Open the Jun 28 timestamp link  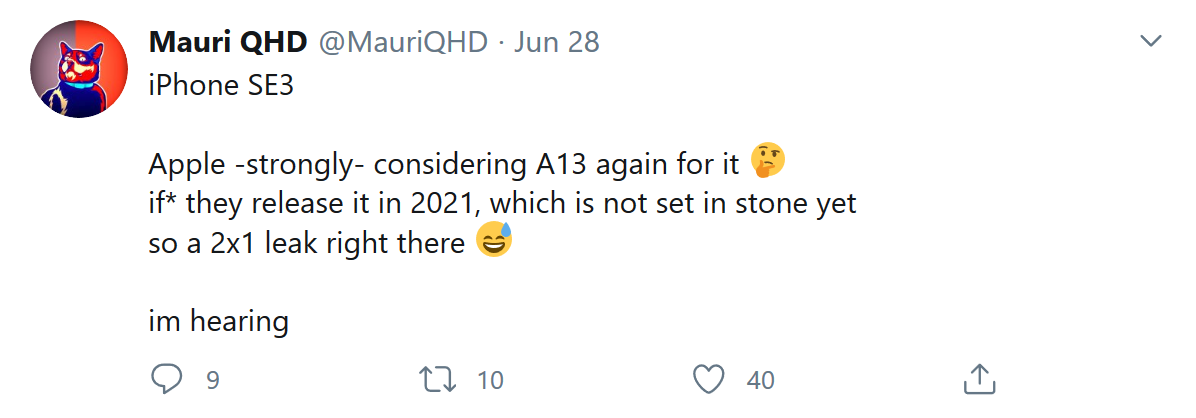click(x=555, y=42)
